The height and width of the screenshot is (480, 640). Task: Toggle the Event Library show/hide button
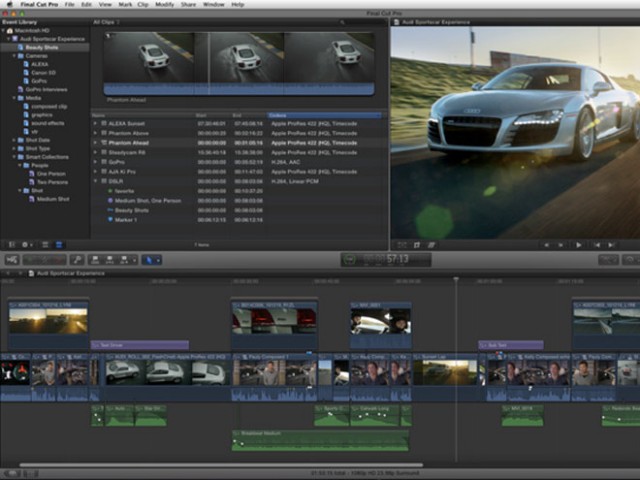pos(12,245)
